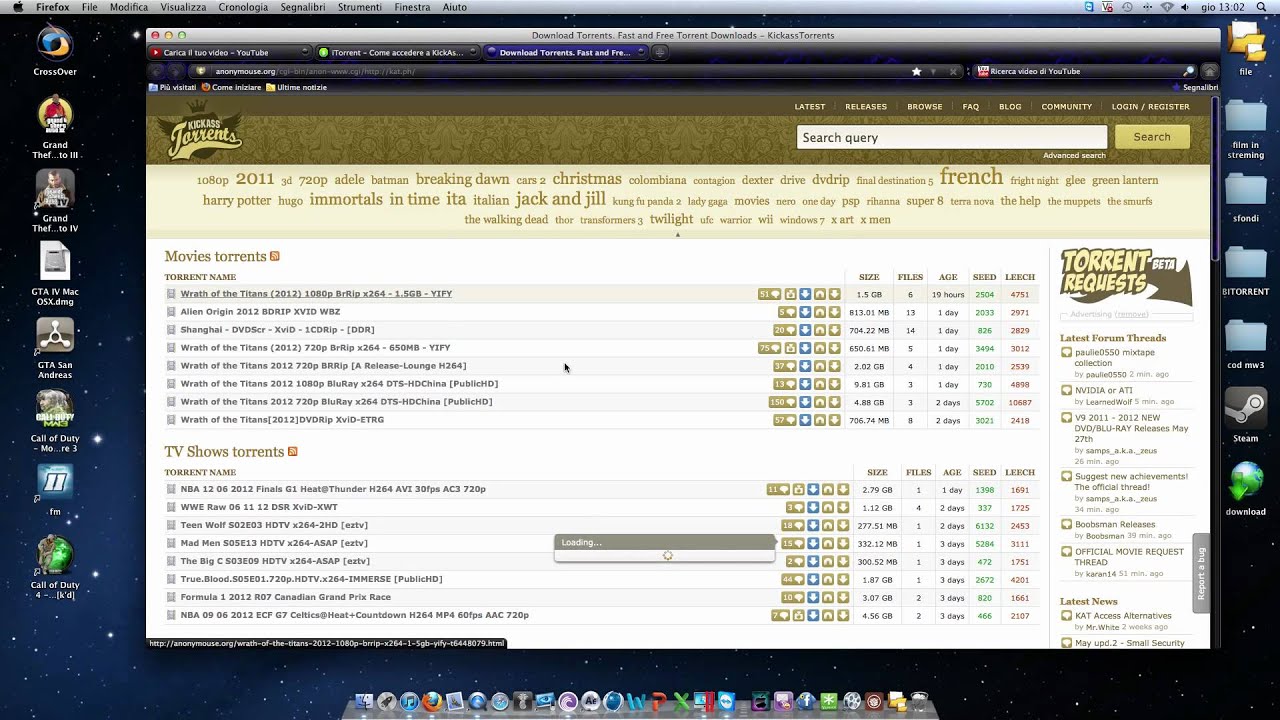The image size is (1280, 720).
Task: Click 'french' tag in tag cloud
Action: [x=971, y=177]
